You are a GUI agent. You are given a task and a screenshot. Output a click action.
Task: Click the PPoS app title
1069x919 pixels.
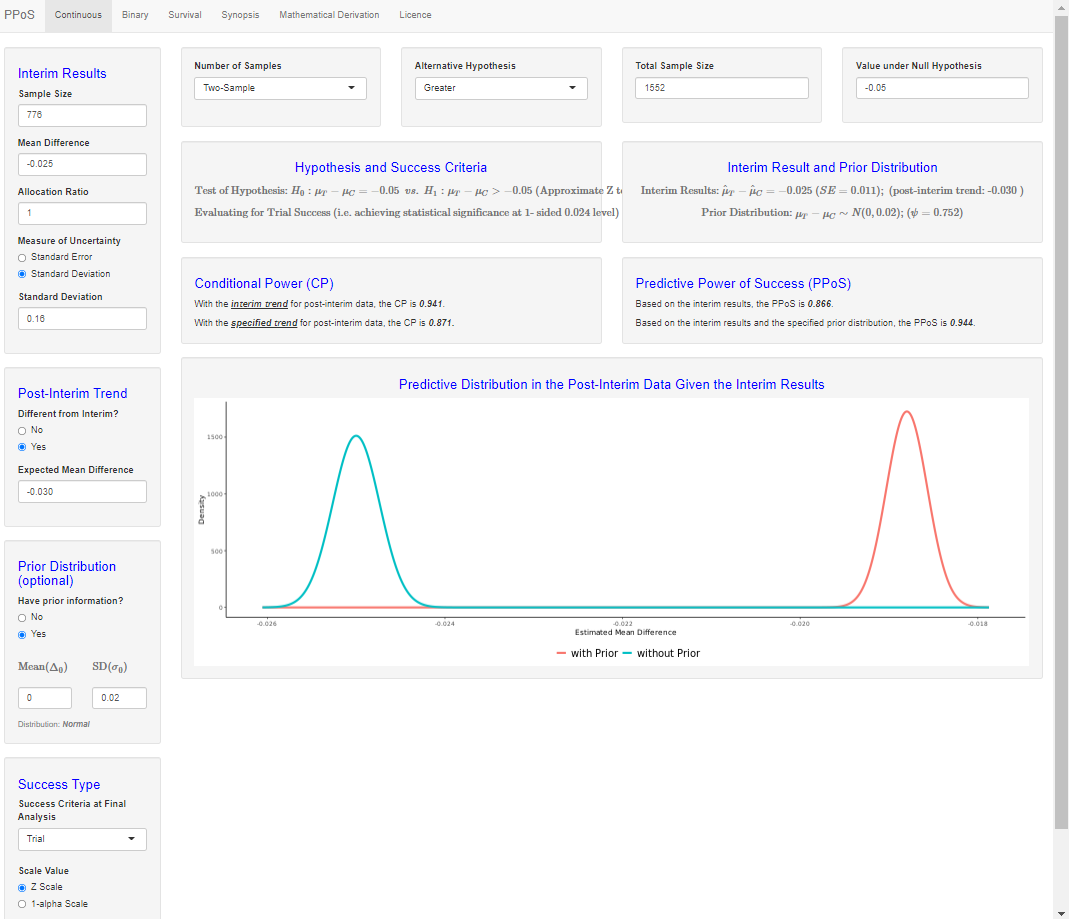pos(20,15)
